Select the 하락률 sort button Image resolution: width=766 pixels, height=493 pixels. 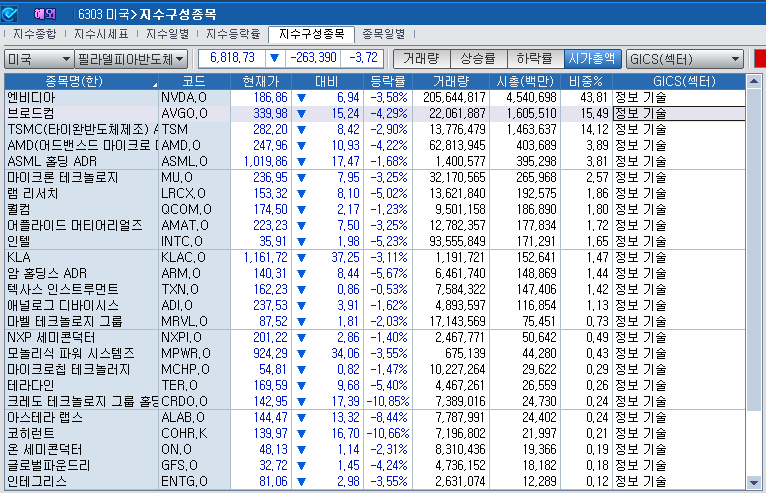click(x=535, y=59)
